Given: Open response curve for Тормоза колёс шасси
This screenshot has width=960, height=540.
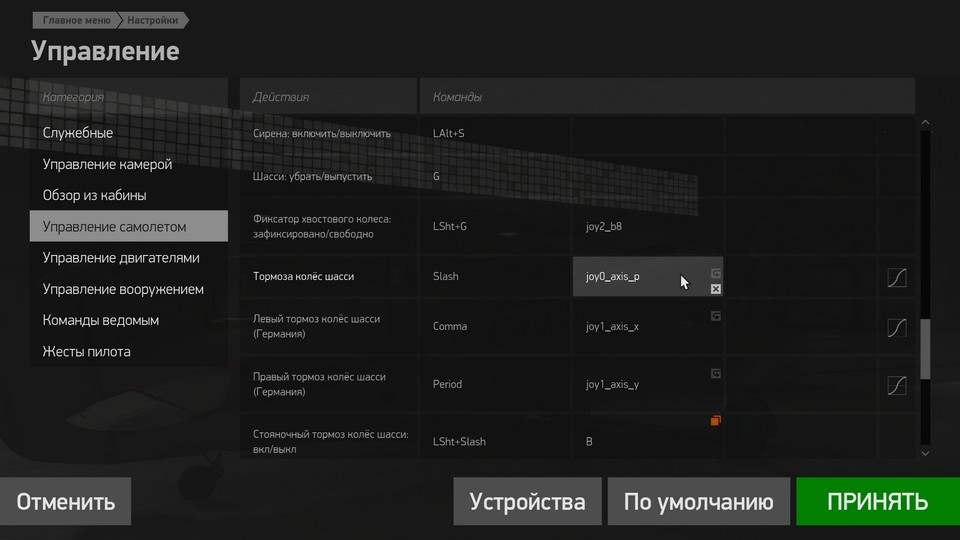Looking at the screenshot, I should click(897, 278).
